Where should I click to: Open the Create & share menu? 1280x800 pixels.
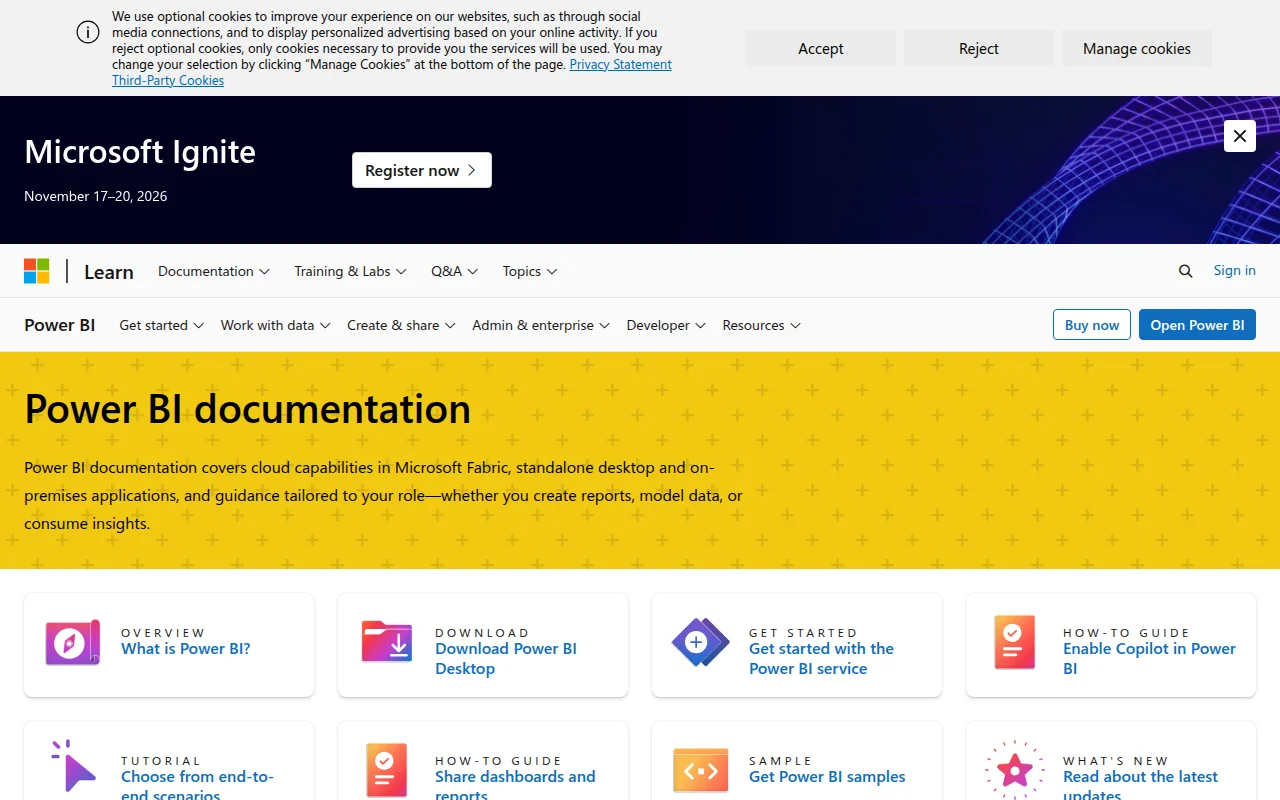401,325
